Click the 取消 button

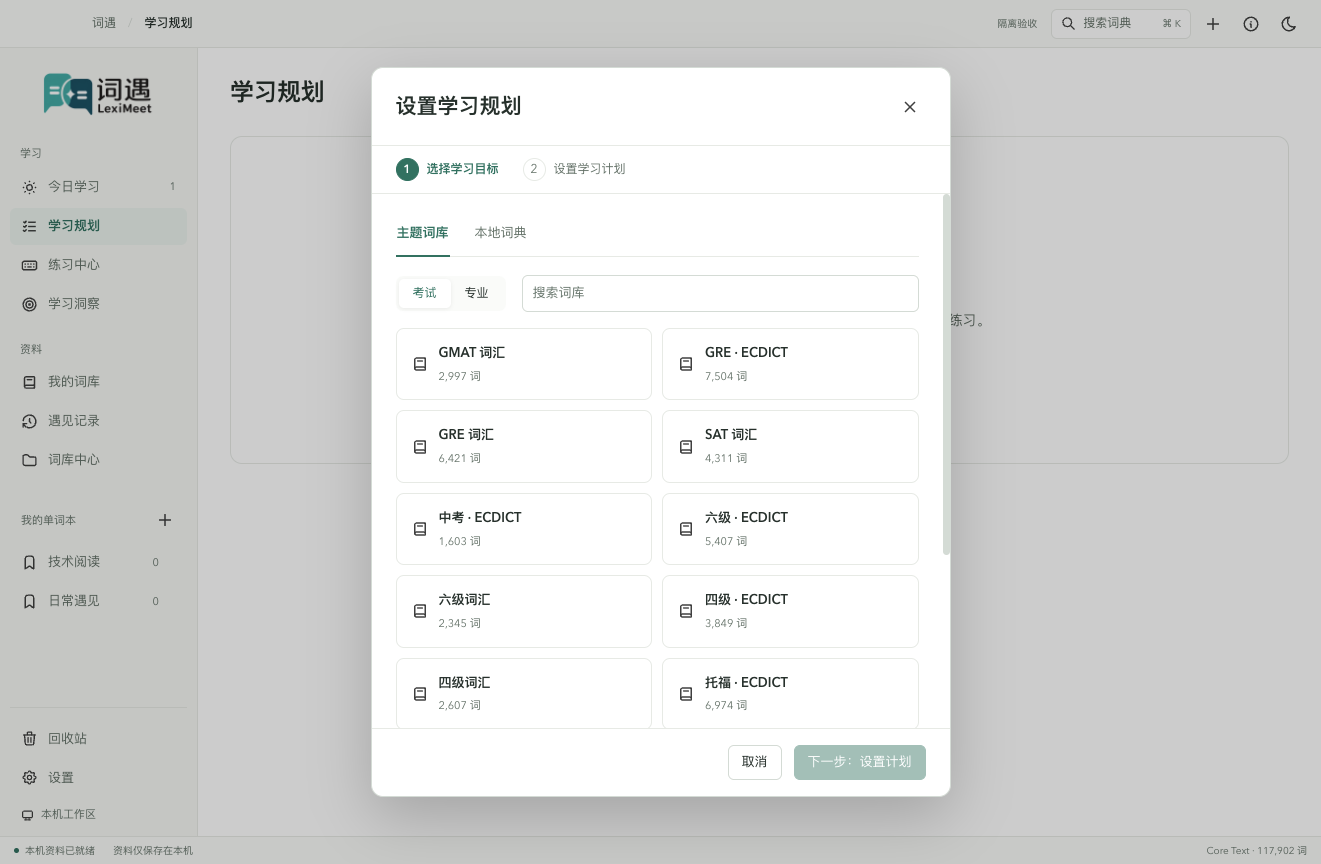coord(755,762)
